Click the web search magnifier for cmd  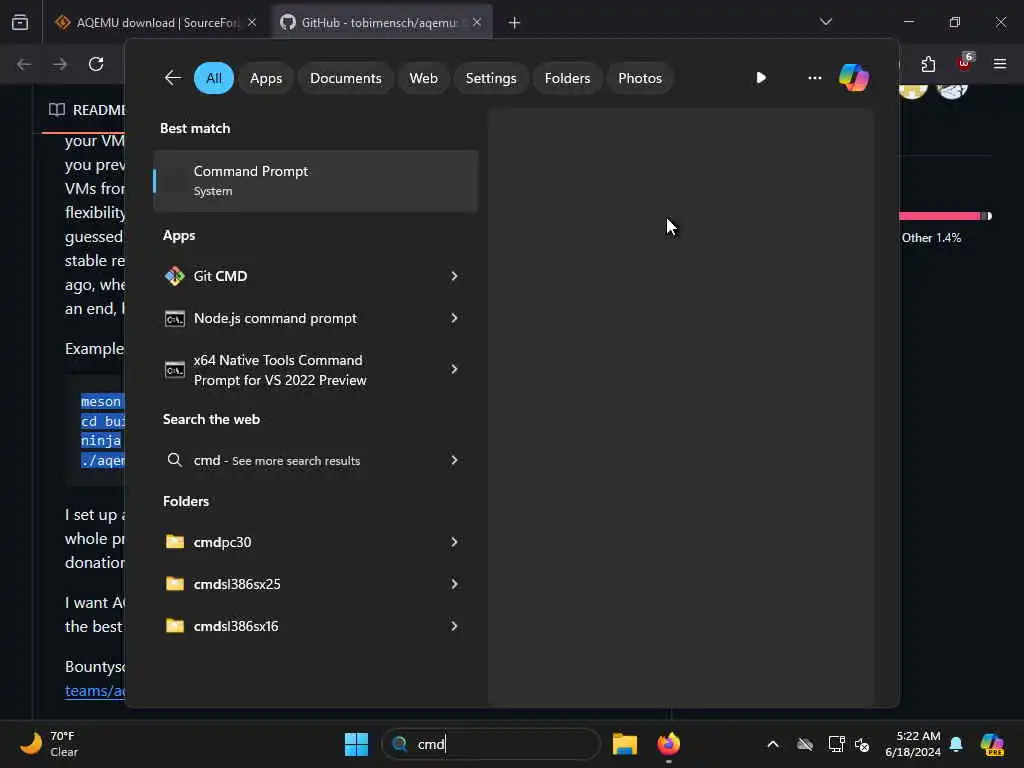pyautogui.click(x=174, y=460)
